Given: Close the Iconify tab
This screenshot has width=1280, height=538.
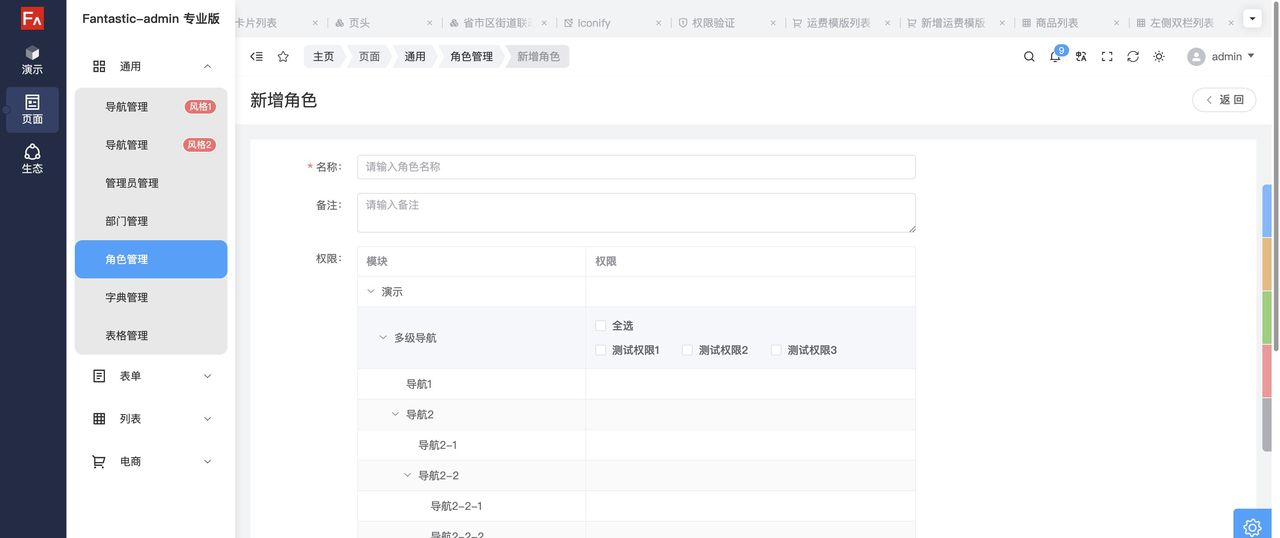Looking at the screenshot, I should pyautogui.click(x=659, y=23).
